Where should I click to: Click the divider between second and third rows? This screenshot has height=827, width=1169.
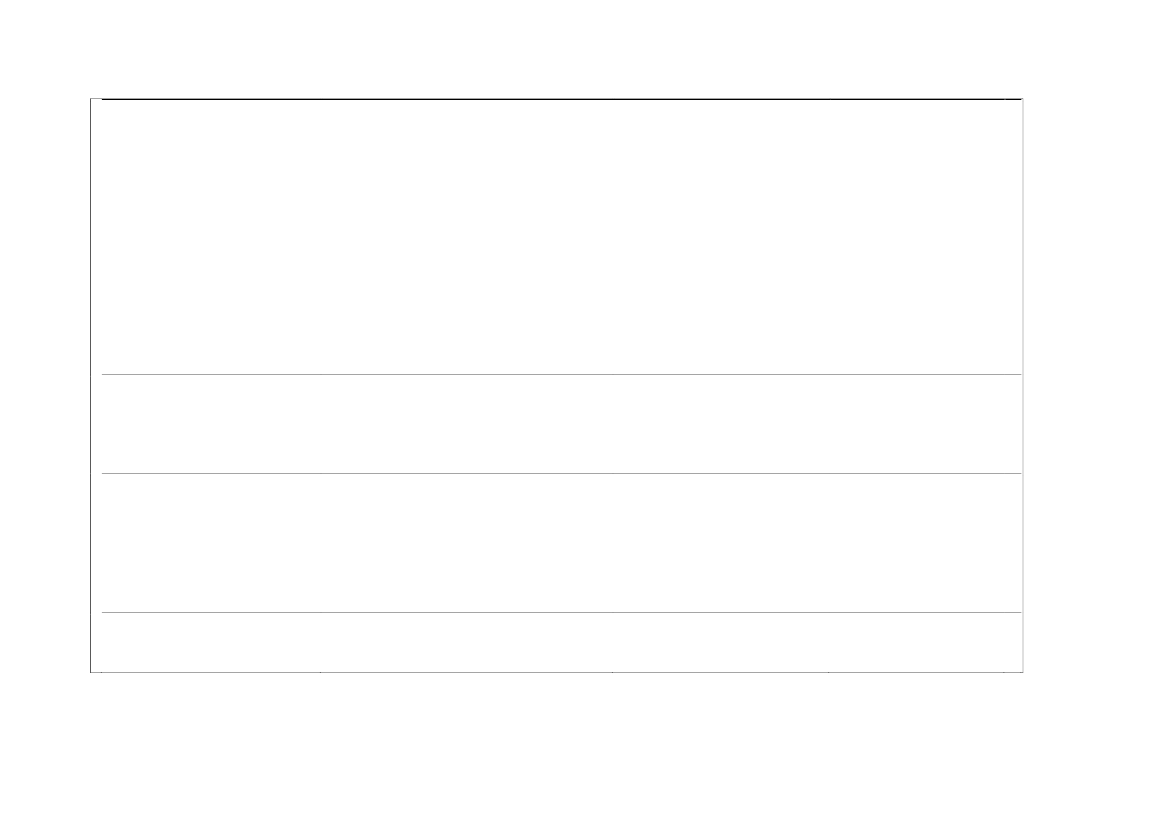tap(560, 473)
